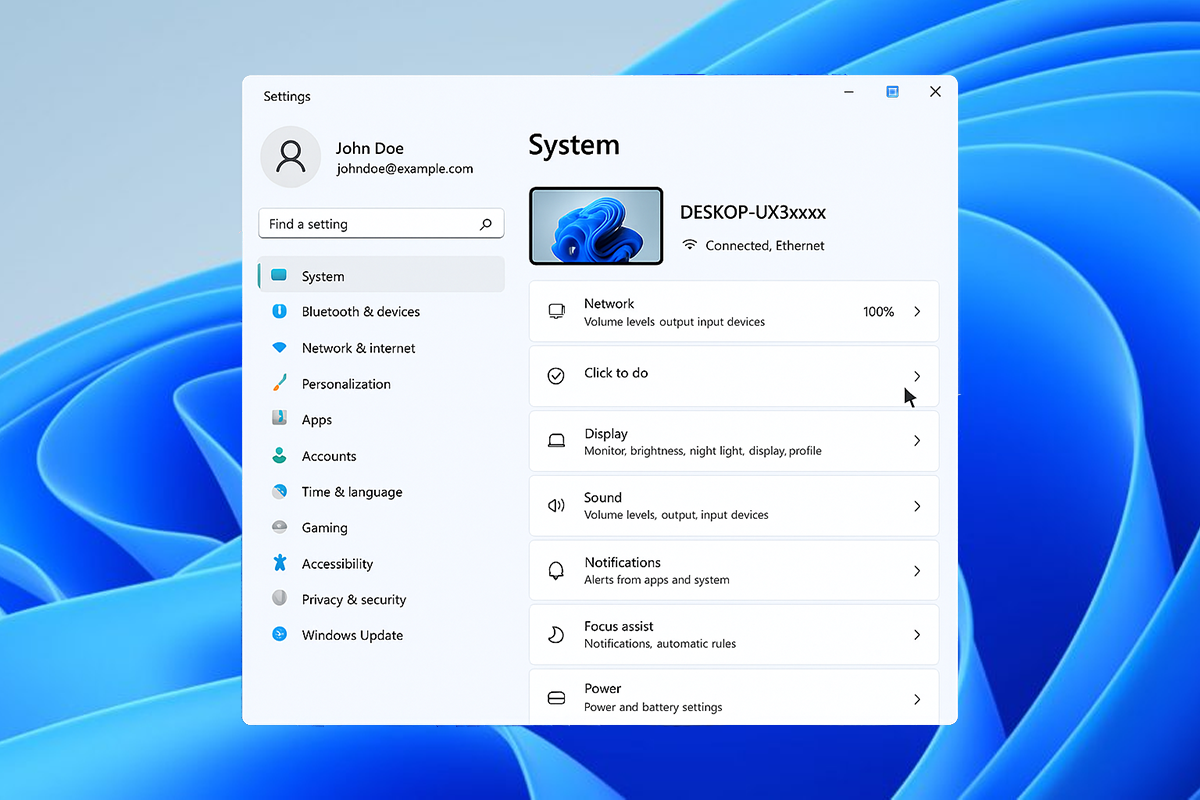1200x800 pixels.
Task: Click the John Doe account name
Action: [370, 148]
